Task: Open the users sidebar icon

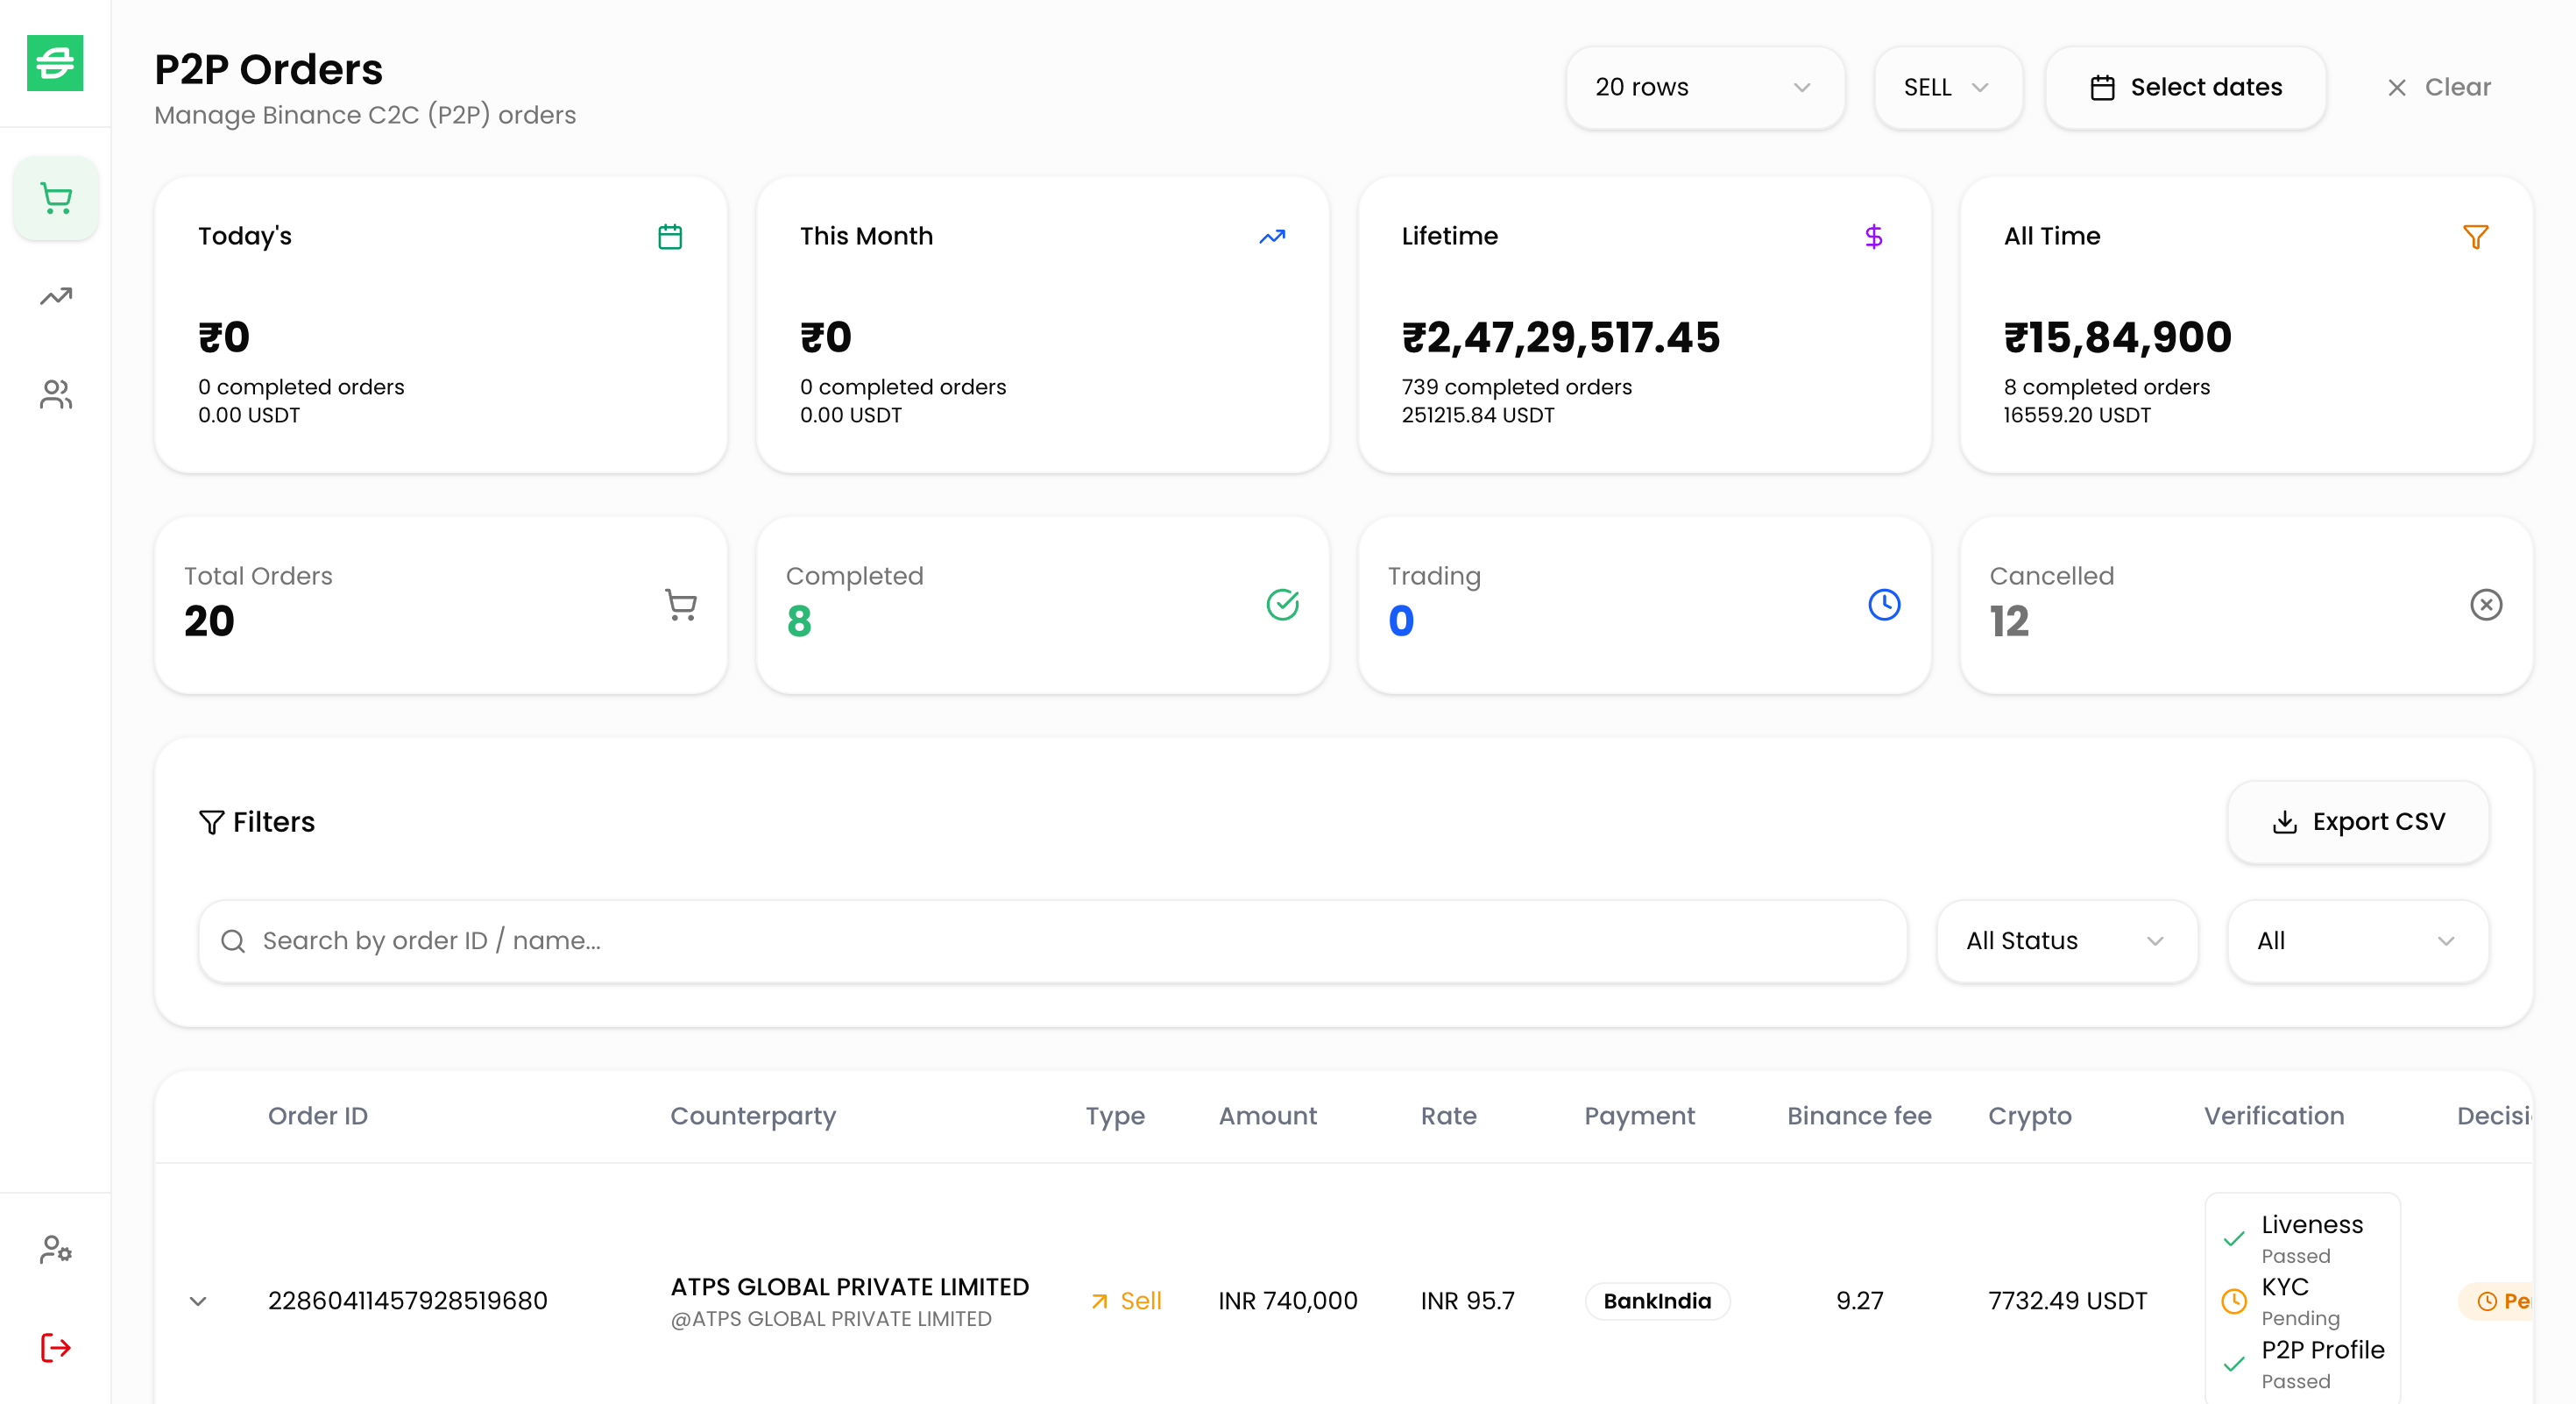Action: 56,394
